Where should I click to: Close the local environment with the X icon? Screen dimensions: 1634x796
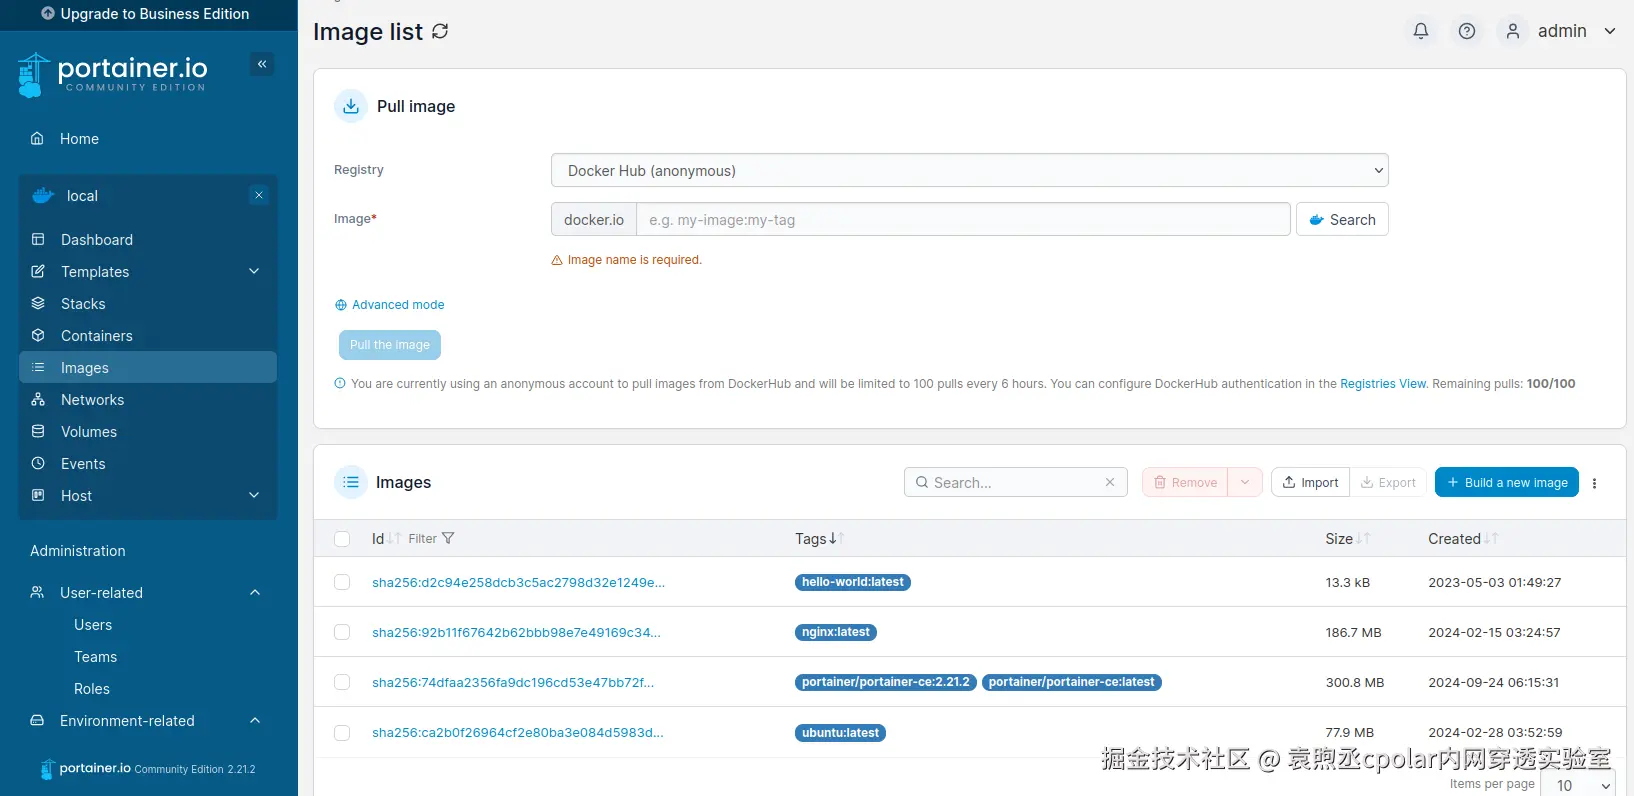pos(259,195)
